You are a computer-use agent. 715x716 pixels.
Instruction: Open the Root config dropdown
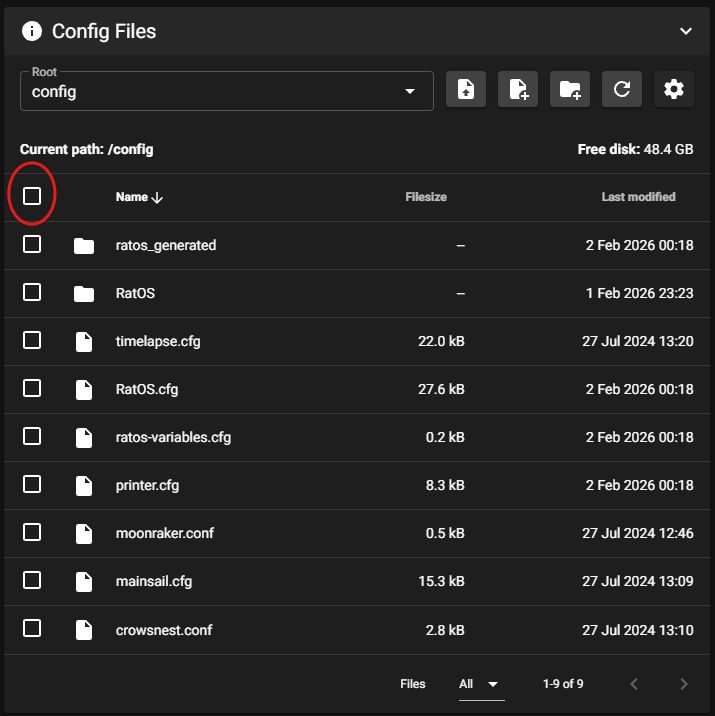click(x=227, y=91)
